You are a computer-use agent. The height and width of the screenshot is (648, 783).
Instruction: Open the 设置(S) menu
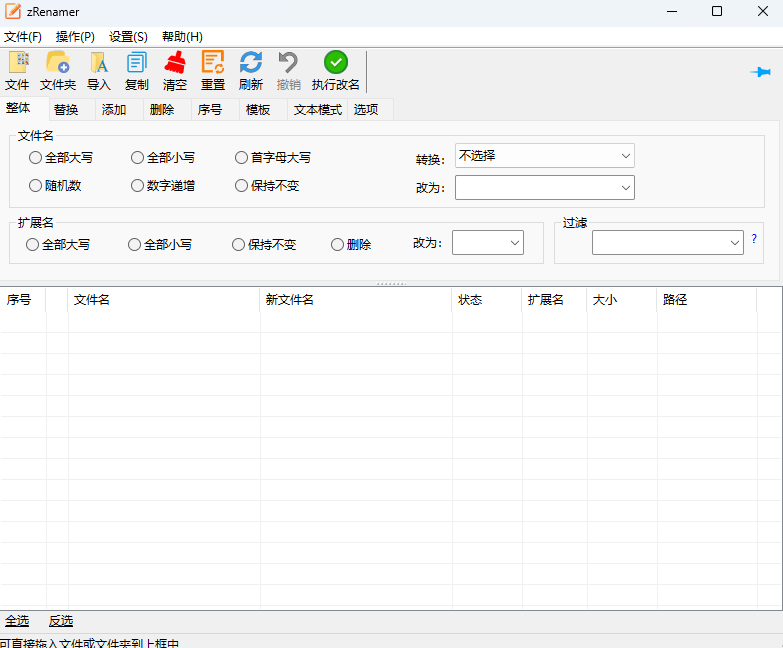pos(128,37)
